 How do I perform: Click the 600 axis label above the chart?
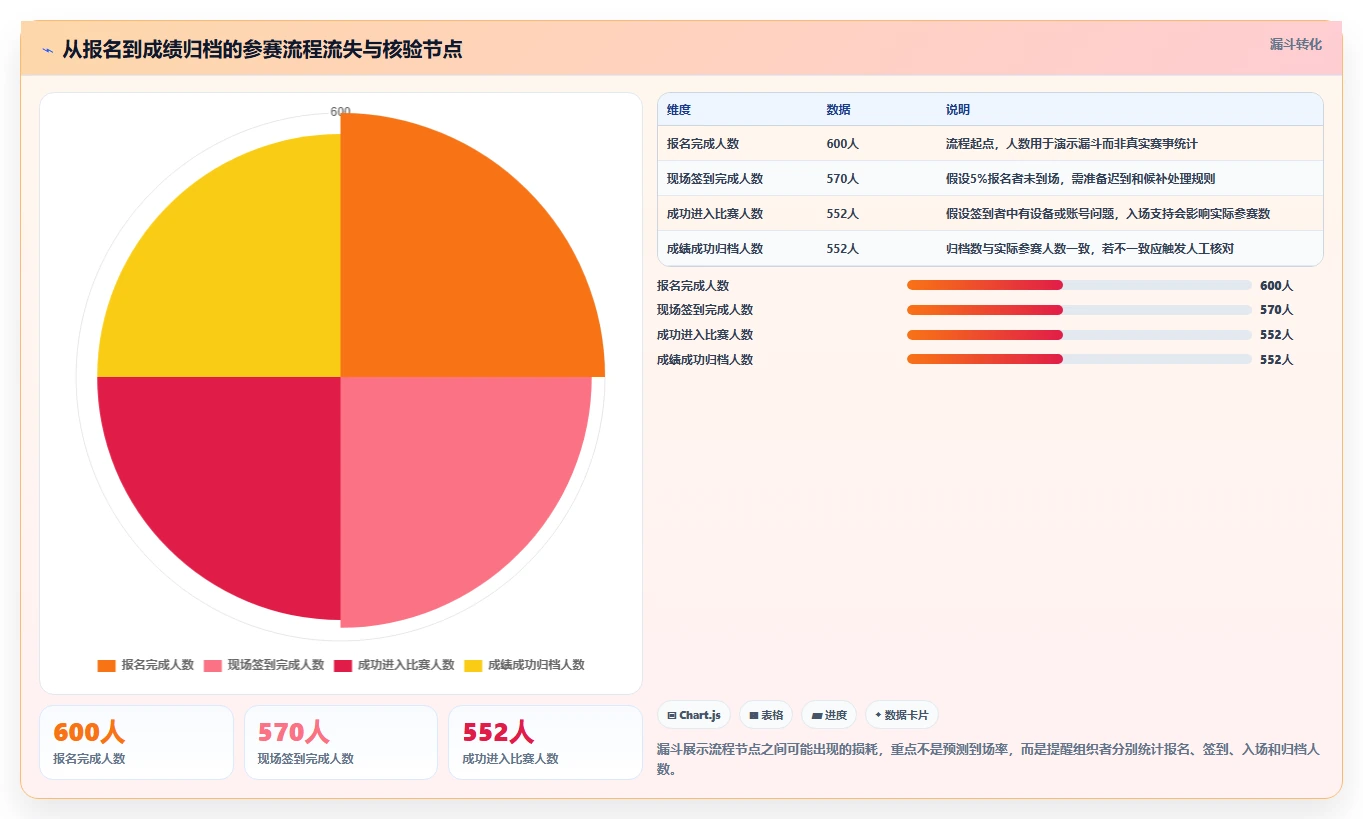click(340, 112)
